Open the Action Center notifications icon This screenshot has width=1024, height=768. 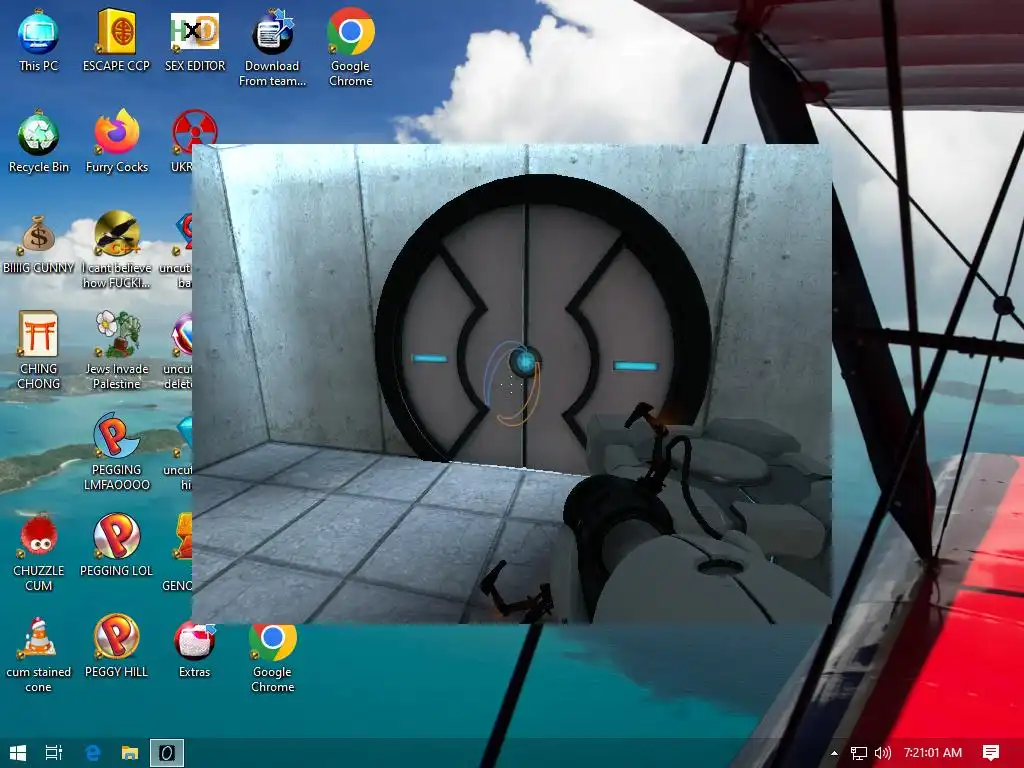(991, 753)
